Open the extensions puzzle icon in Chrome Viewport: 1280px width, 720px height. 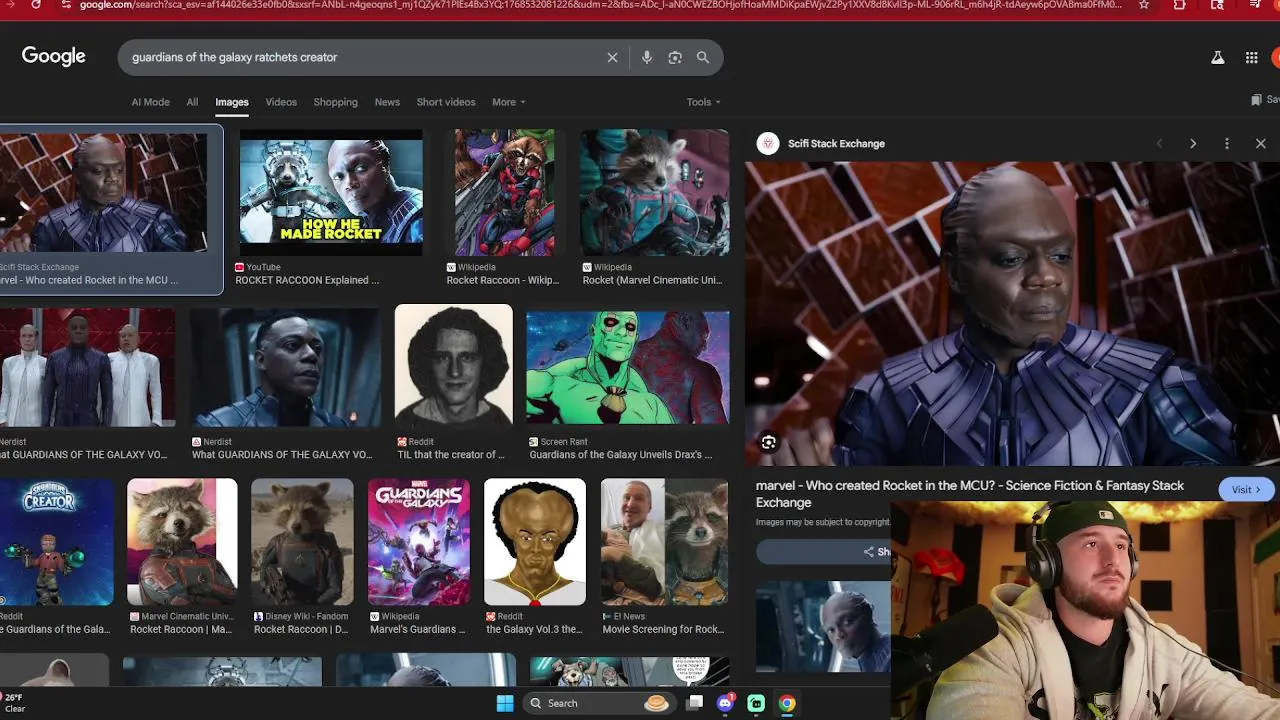click(x=1180, y=5)
